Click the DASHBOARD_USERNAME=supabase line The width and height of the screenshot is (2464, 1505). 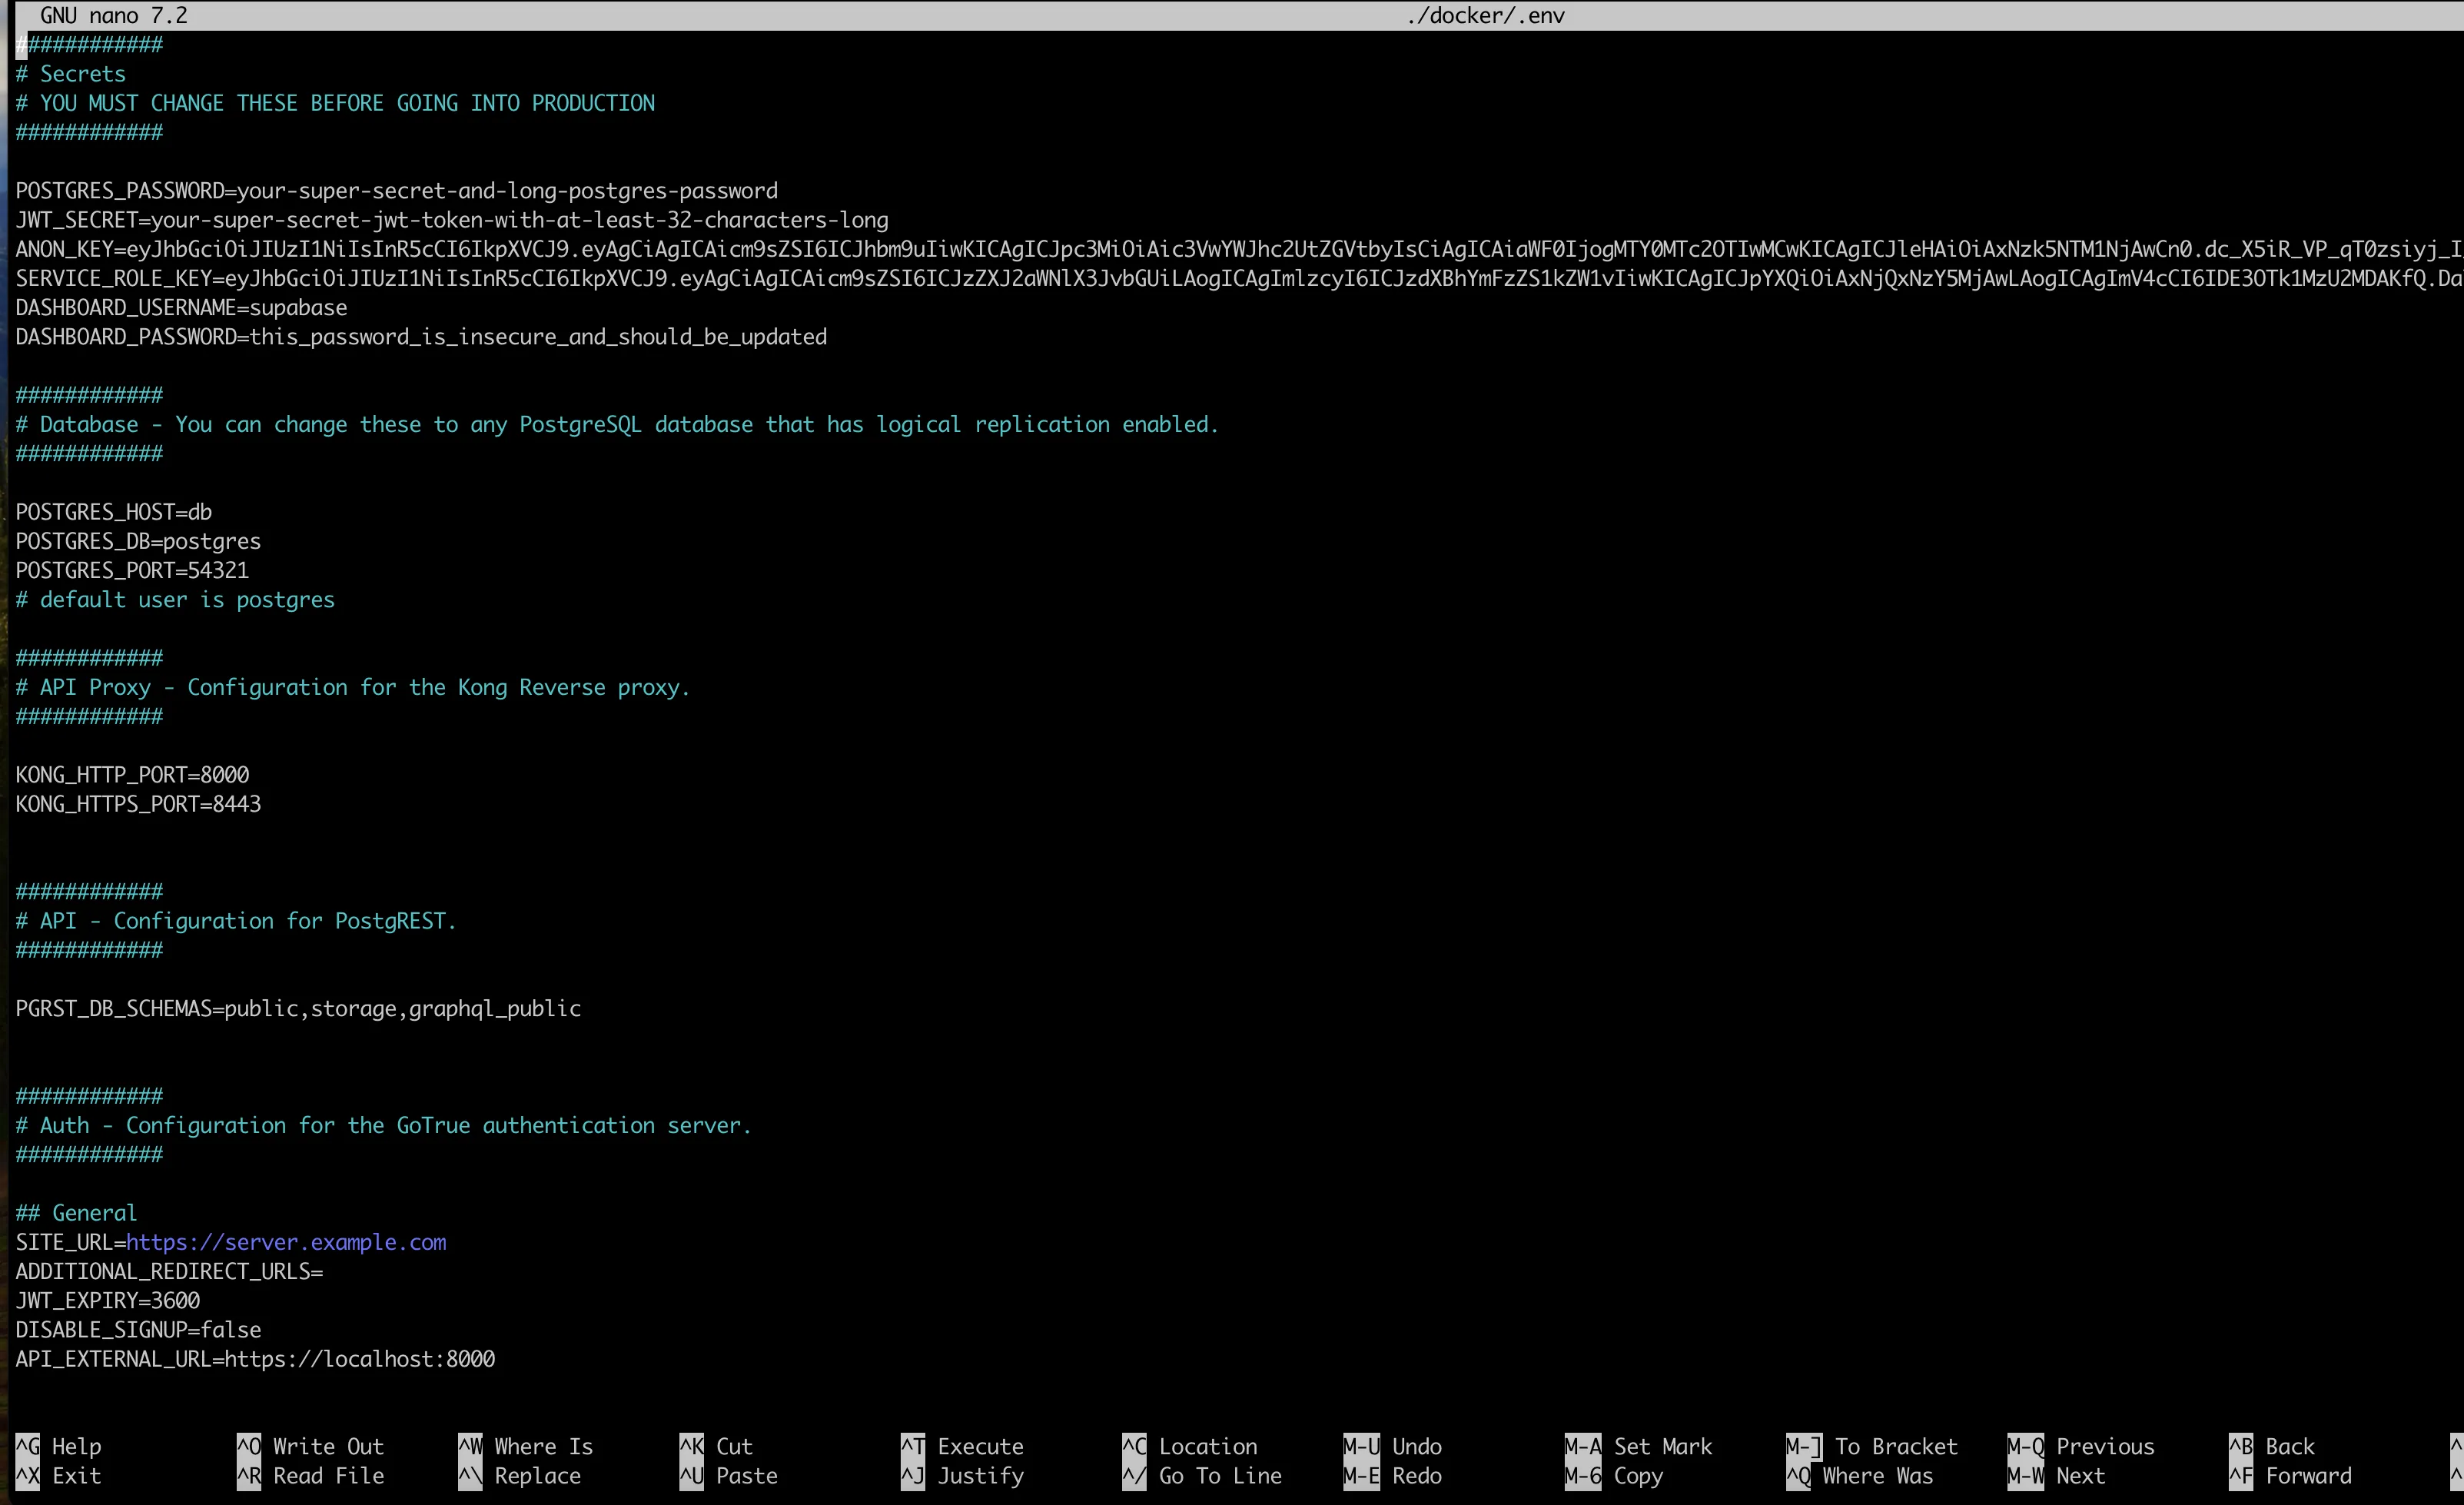pos(181,307)
